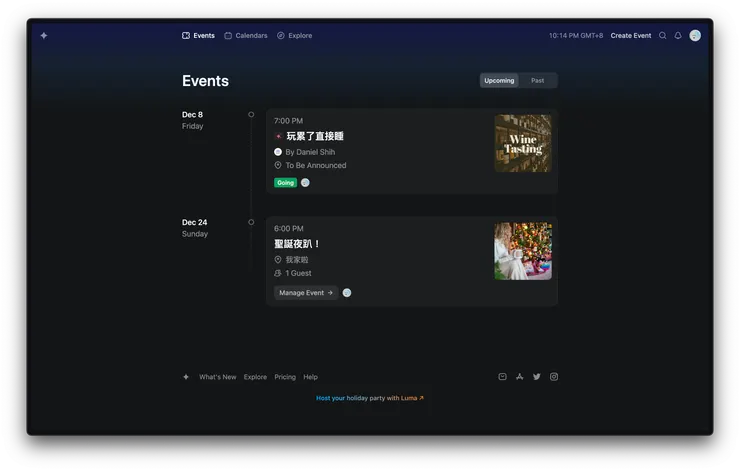This screenshot has height=471, width=740.
Task: Click the footer Twitter icon
Action: tap(537, 377)
